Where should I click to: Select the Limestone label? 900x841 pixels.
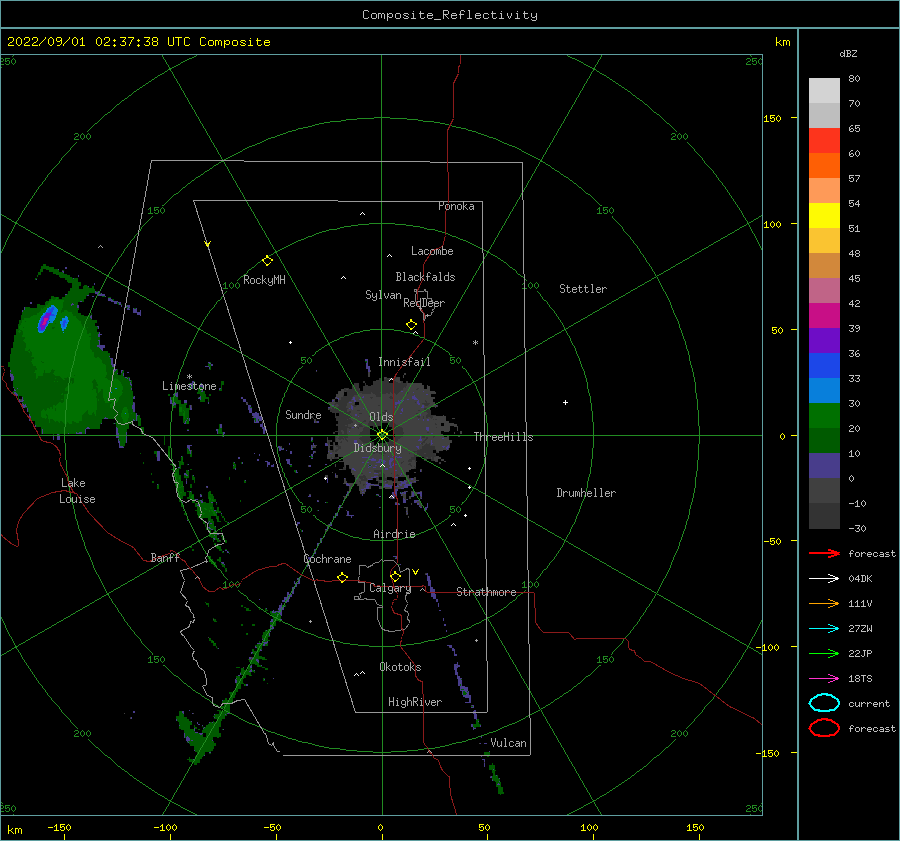tap(189, 386)
